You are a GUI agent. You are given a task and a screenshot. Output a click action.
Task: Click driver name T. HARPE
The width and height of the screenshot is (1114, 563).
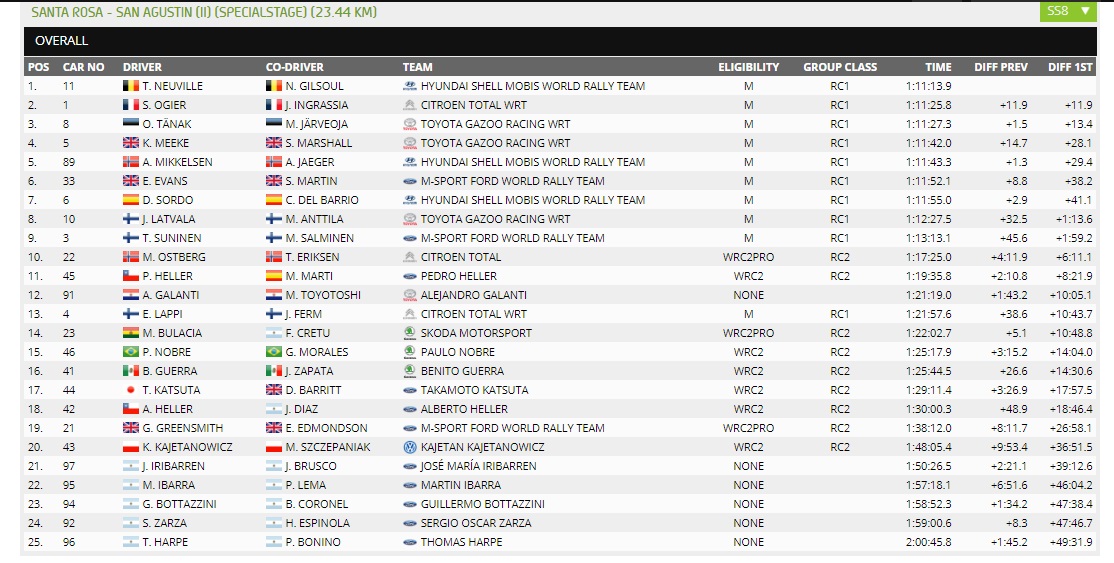click(x=166, y=542)
